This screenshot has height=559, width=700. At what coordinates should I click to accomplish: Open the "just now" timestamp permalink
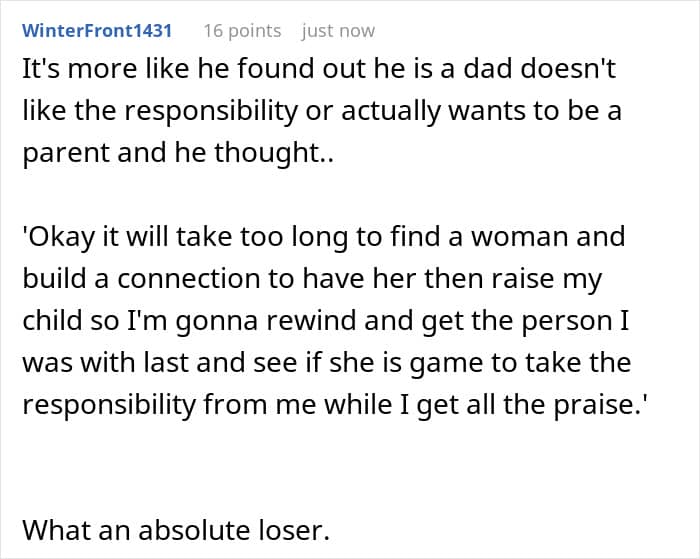point(338,31)
